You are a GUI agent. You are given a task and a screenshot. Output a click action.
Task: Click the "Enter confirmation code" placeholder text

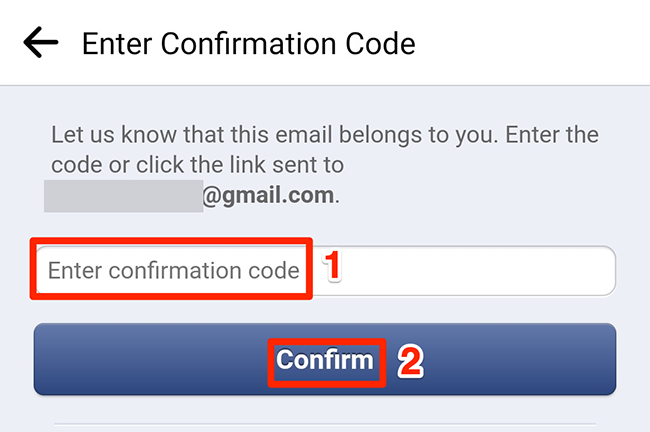click(173, 271)
